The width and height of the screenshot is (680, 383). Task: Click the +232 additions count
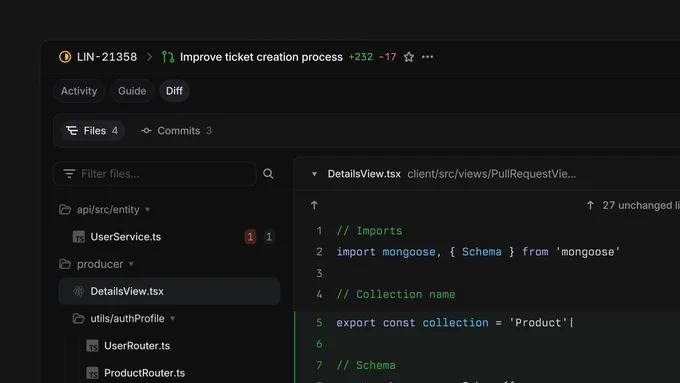click(x=361, y=57)
